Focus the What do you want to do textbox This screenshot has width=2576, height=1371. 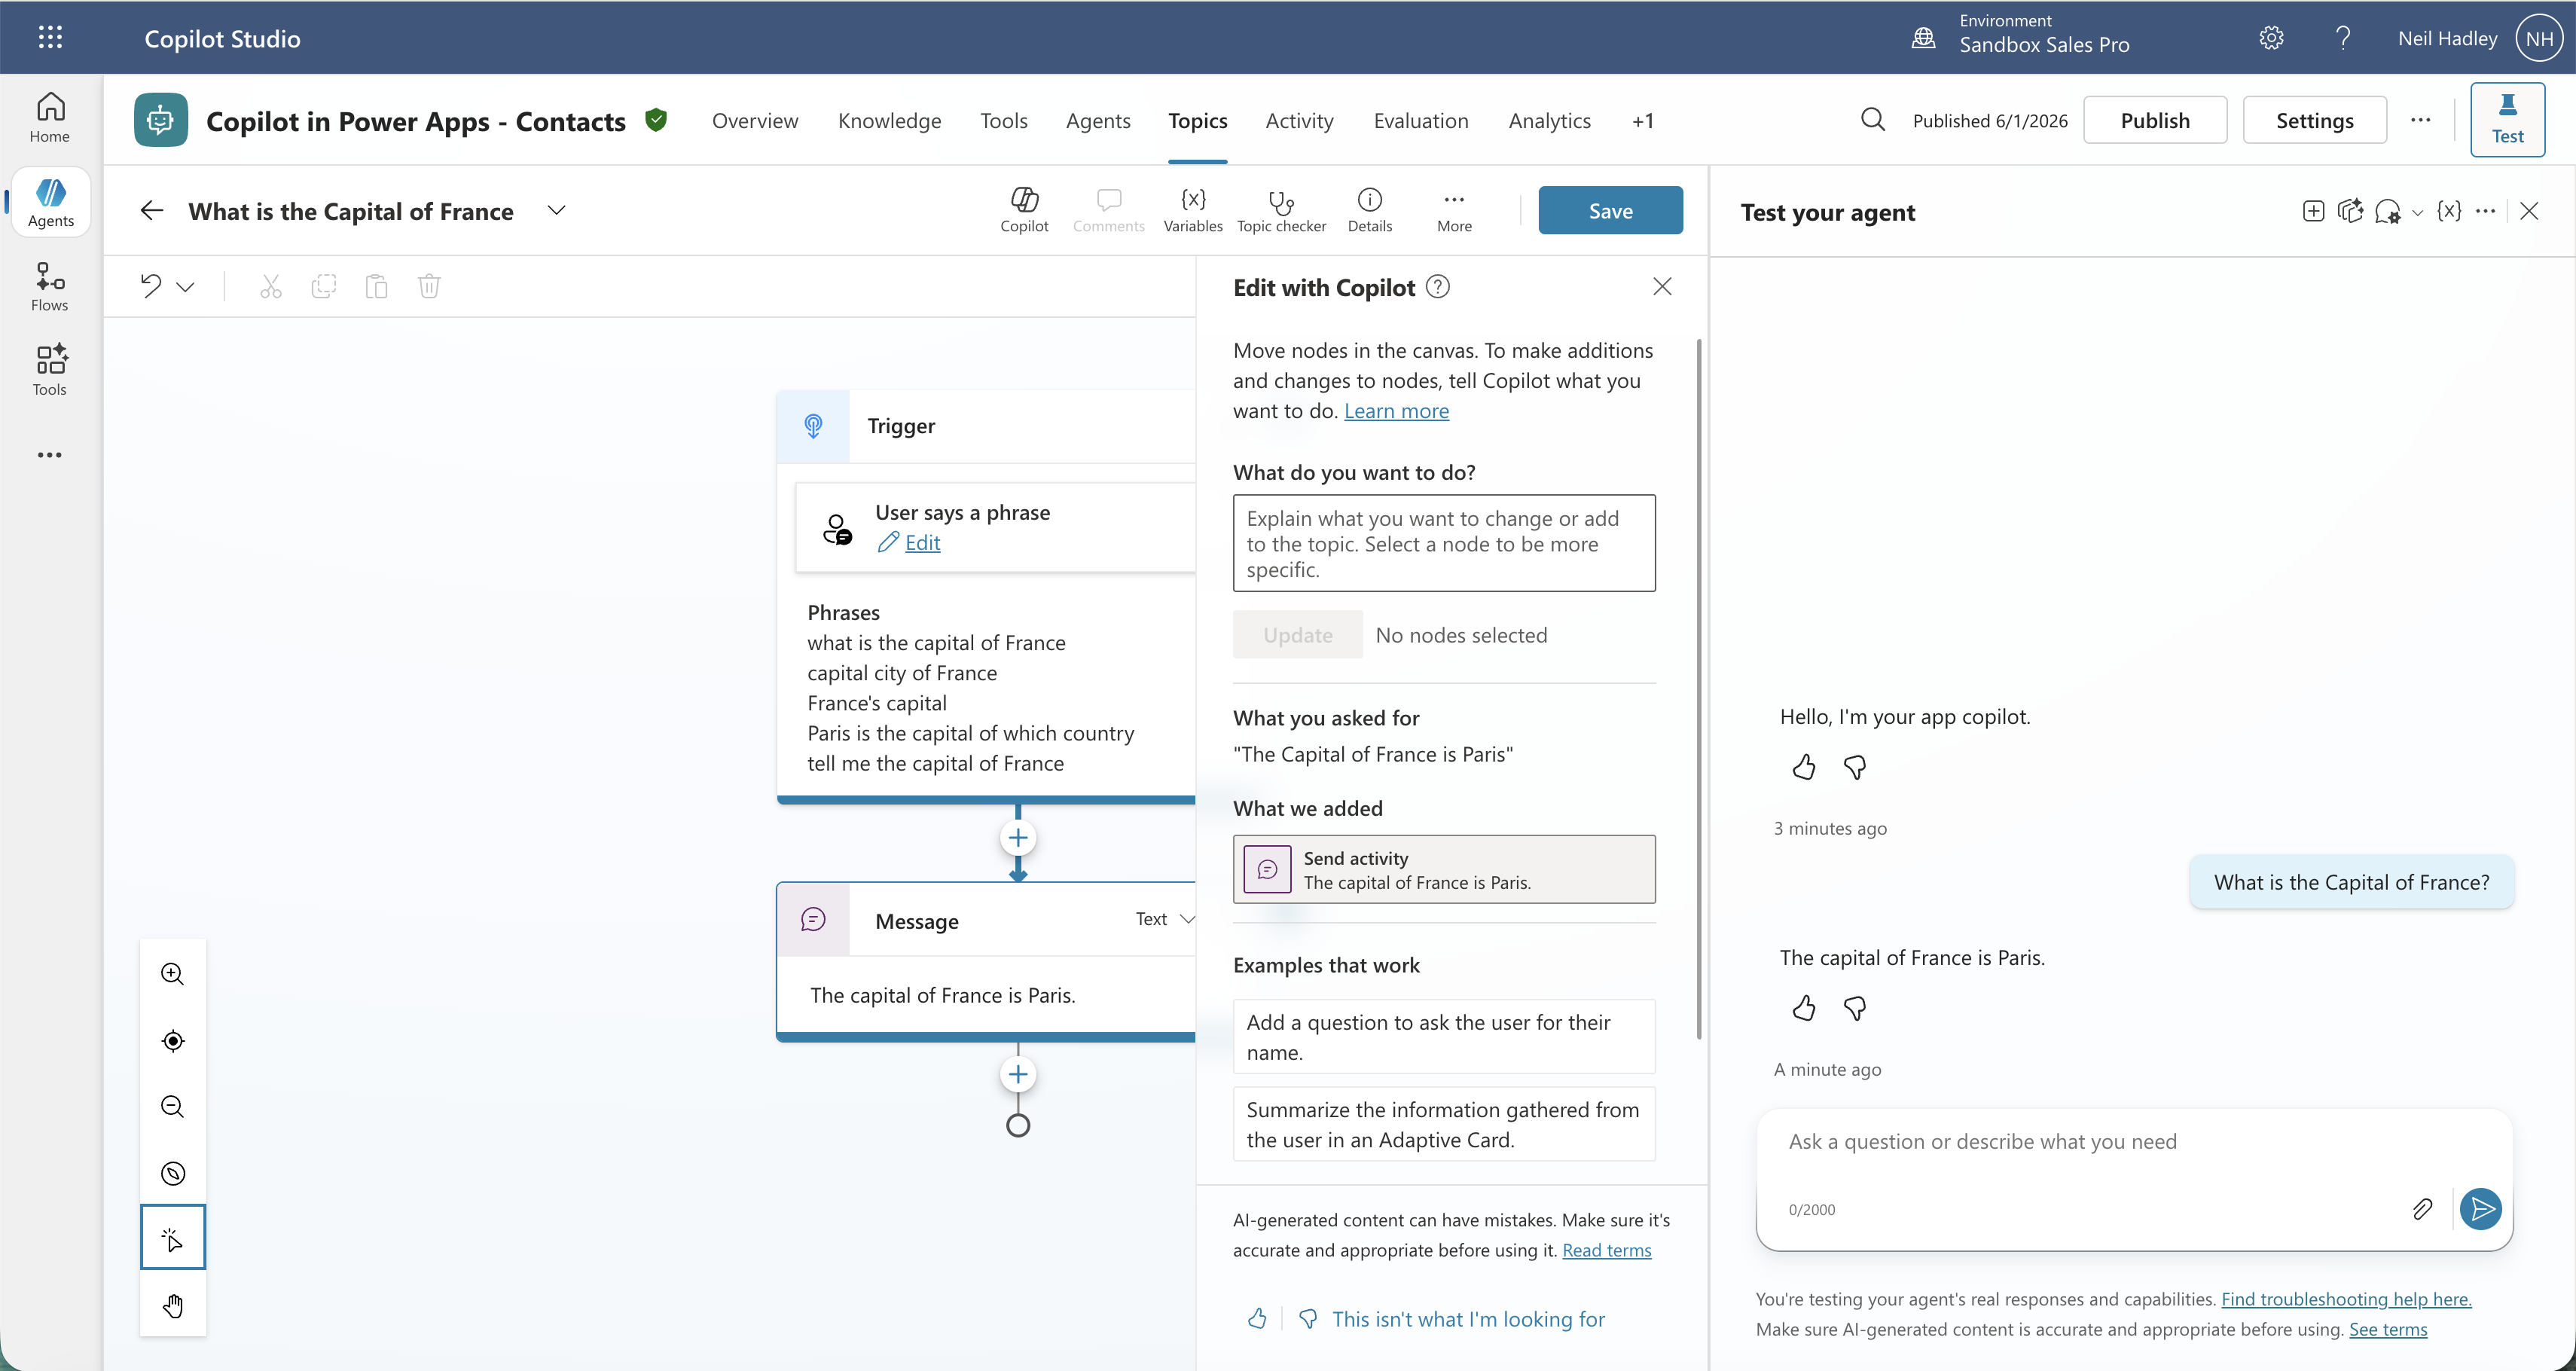[1444, 543]
